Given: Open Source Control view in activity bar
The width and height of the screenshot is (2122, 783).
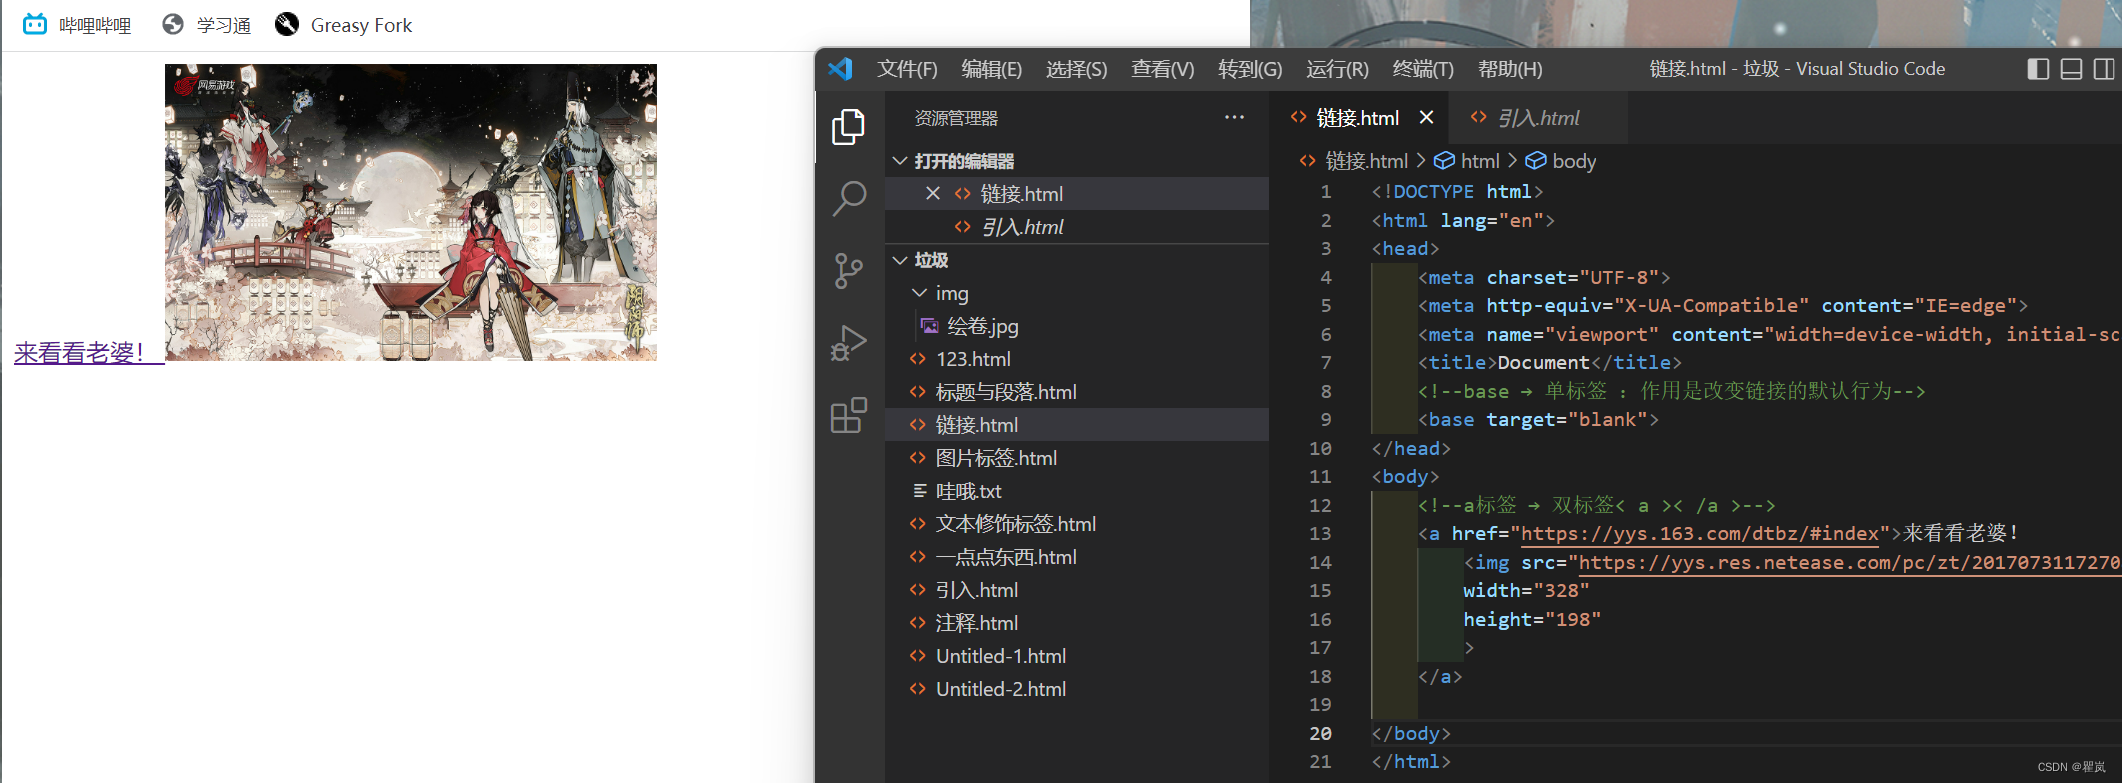Looking at the screenshot, I should (x=848, y=270).
